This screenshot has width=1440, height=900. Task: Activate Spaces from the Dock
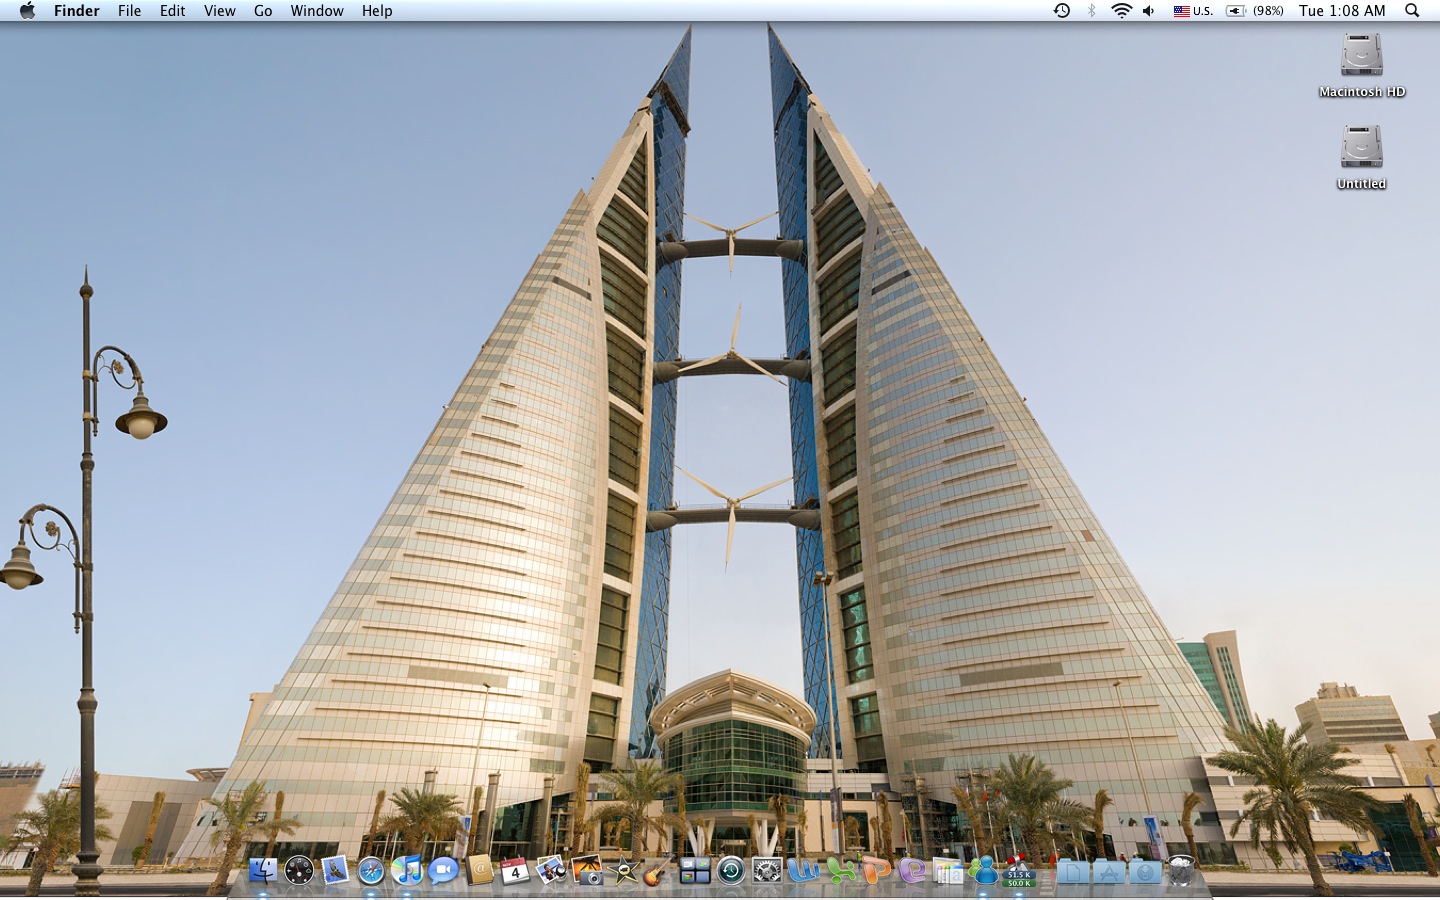tap(695, 871)
